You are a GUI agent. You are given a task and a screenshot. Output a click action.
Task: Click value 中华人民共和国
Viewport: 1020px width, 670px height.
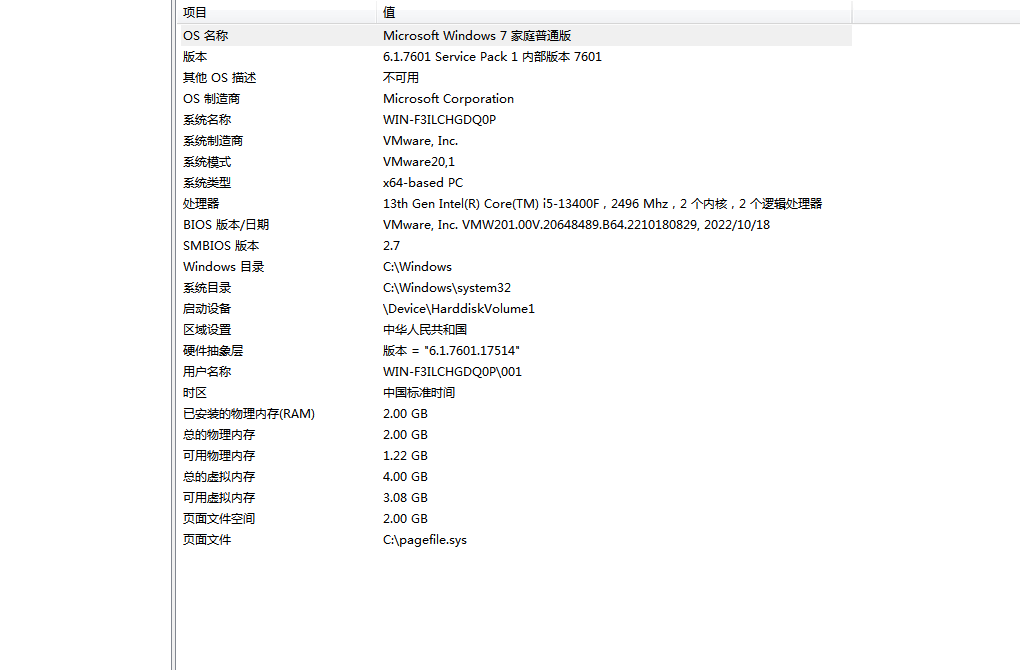pos(425,330)
